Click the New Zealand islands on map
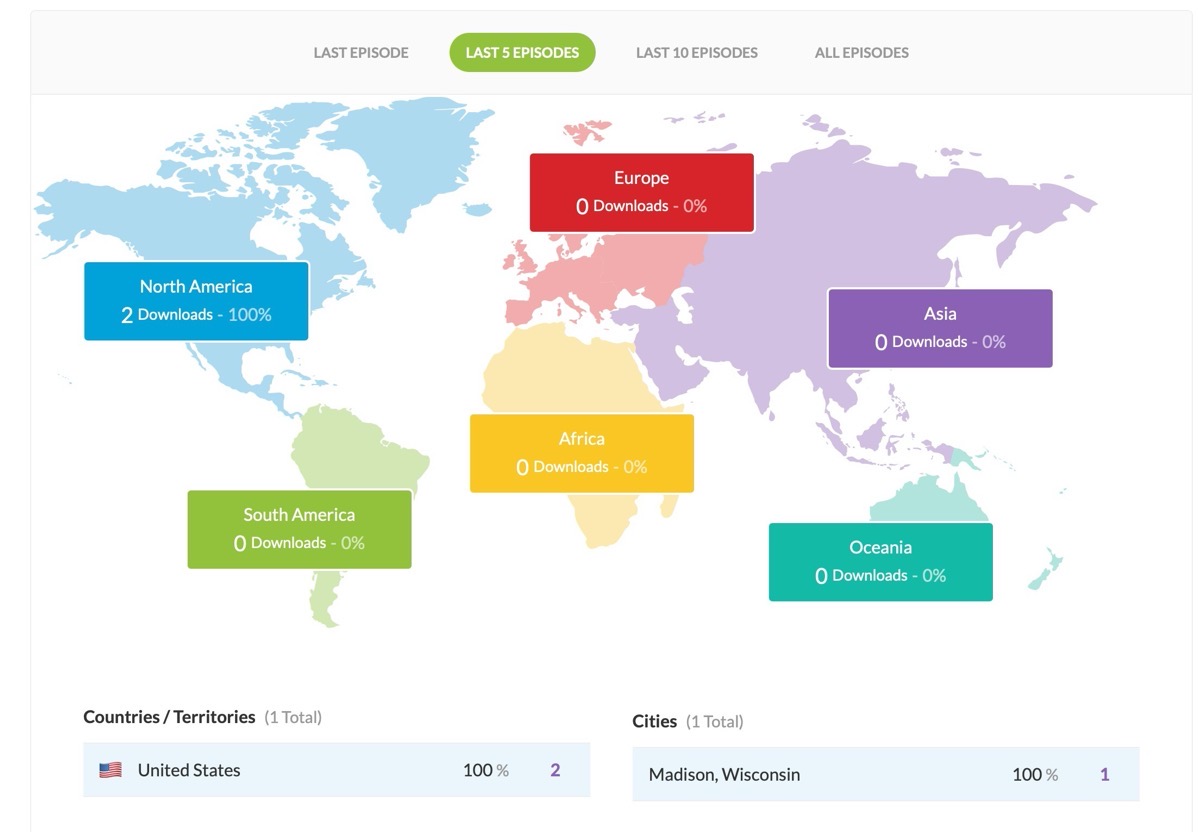The image size is (1198, 832). pyautogui.click(x=1045, y=570)
